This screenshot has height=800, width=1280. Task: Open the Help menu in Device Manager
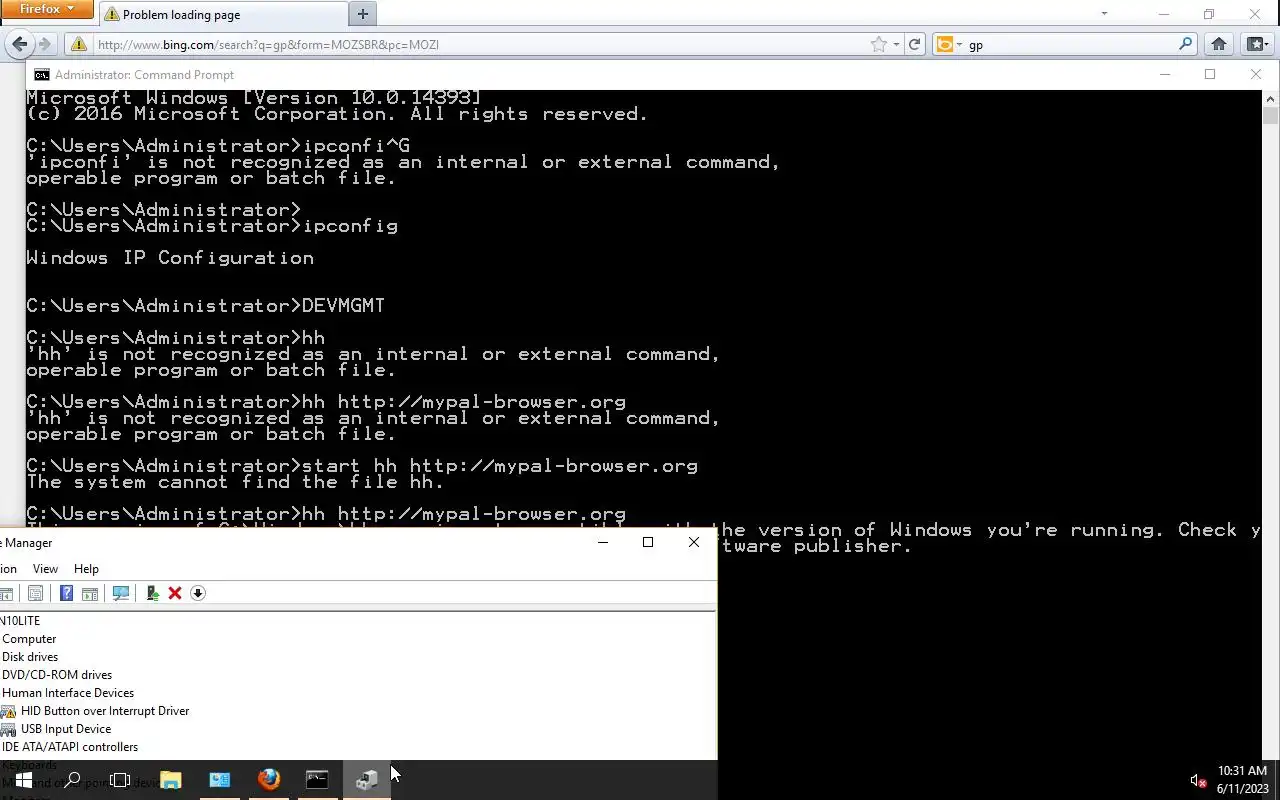86,569
